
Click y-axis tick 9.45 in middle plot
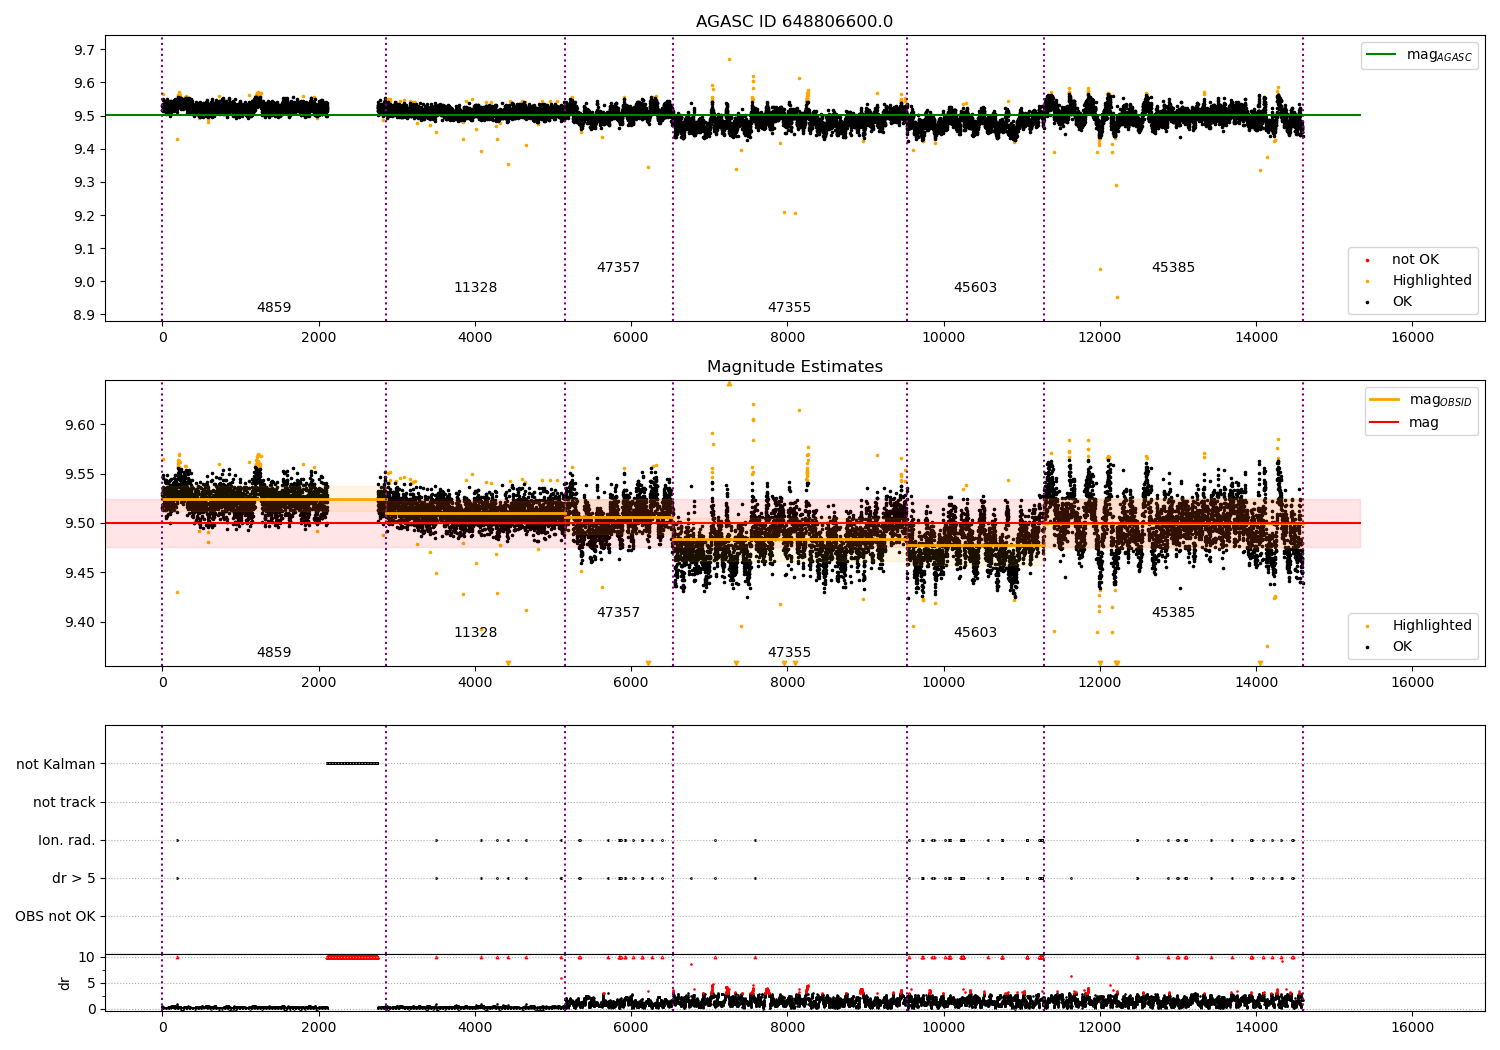coord(81,573)
